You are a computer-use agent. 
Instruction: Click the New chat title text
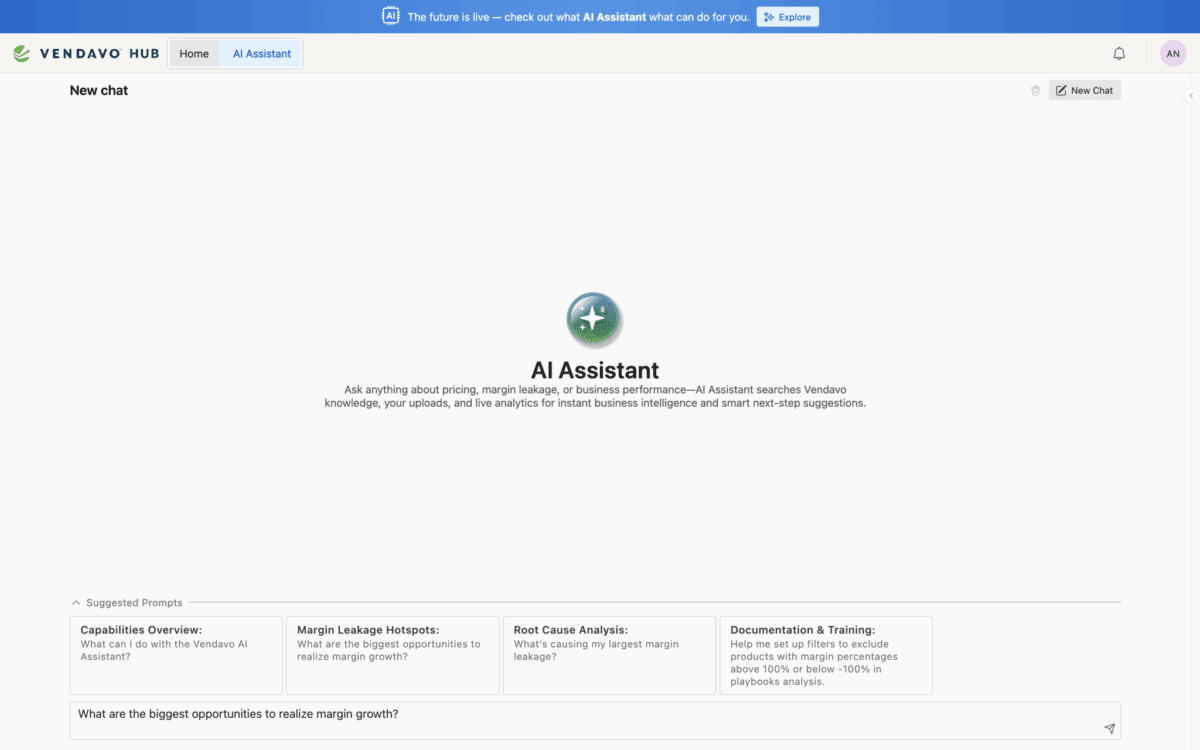pyautogui.click(x=99, y=91)
